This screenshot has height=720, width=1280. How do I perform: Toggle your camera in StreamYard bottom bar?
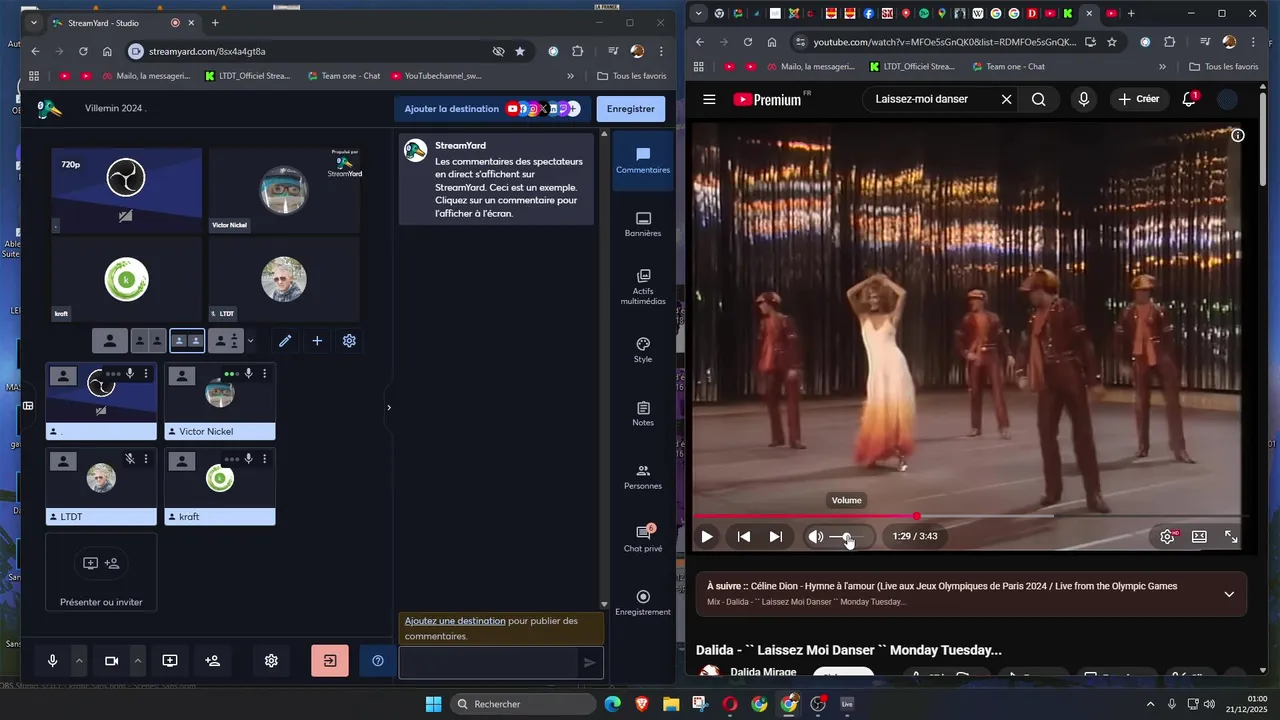[112, 661]
